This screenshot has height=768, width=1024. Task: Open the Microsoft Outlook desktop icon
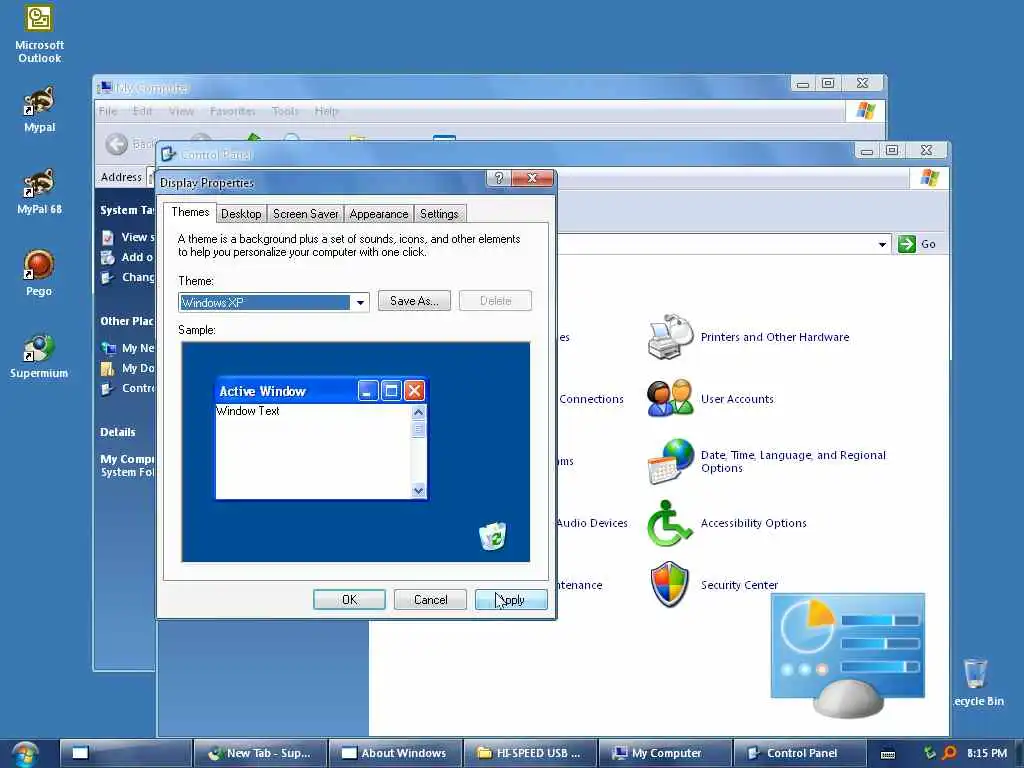coord(39,33)
